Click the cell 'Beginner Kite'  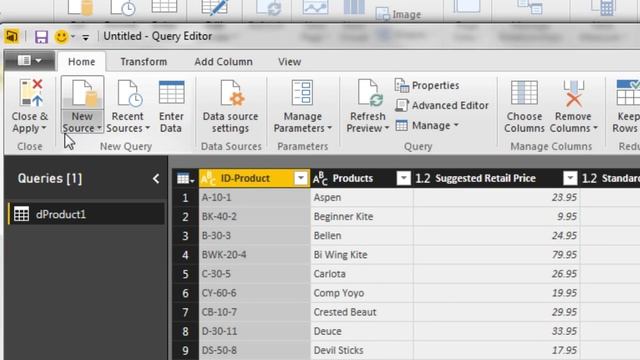(362, 217)
